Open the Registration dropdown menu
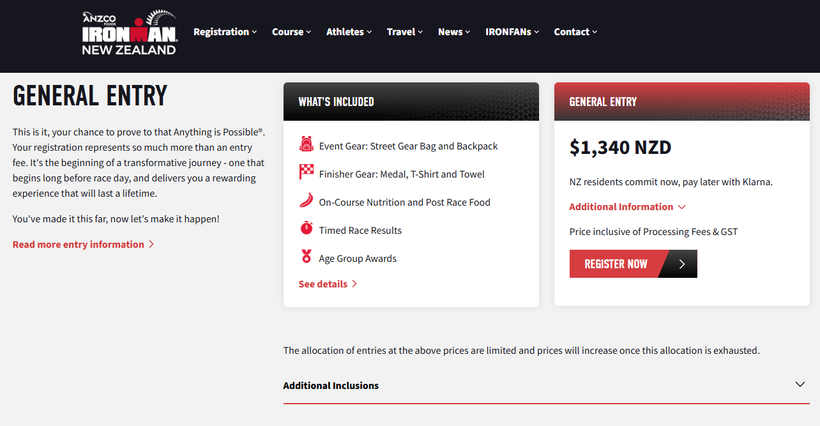 pyautogui.click(x=224, y=32)
